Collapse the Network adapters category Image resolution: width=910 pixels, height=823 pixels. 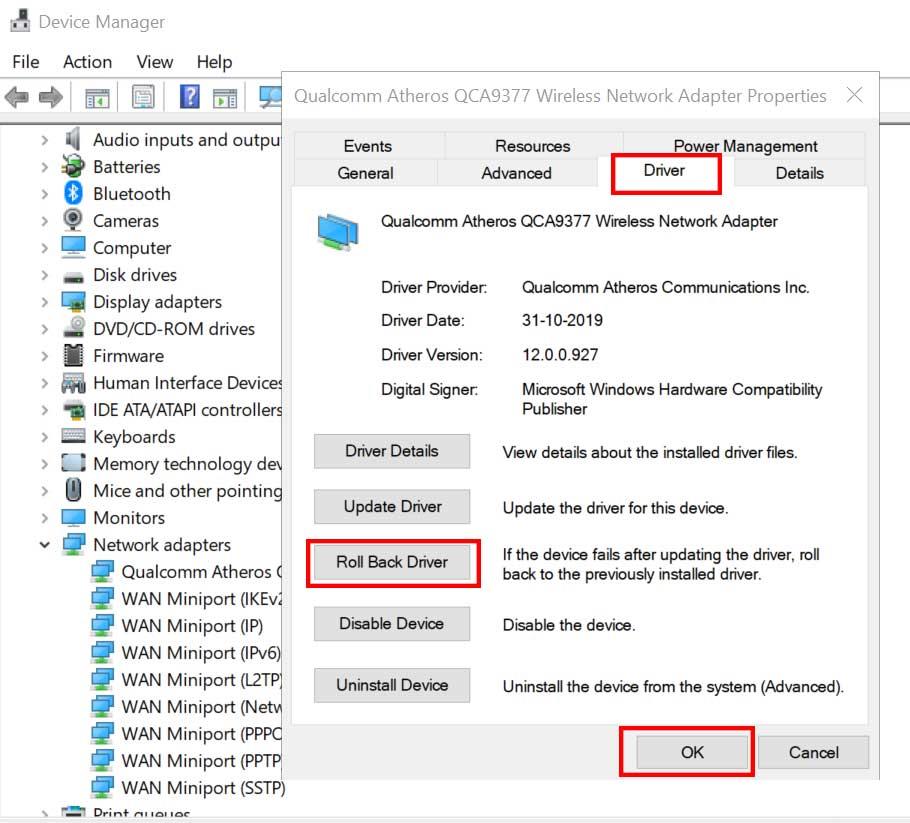pos(45,545)
